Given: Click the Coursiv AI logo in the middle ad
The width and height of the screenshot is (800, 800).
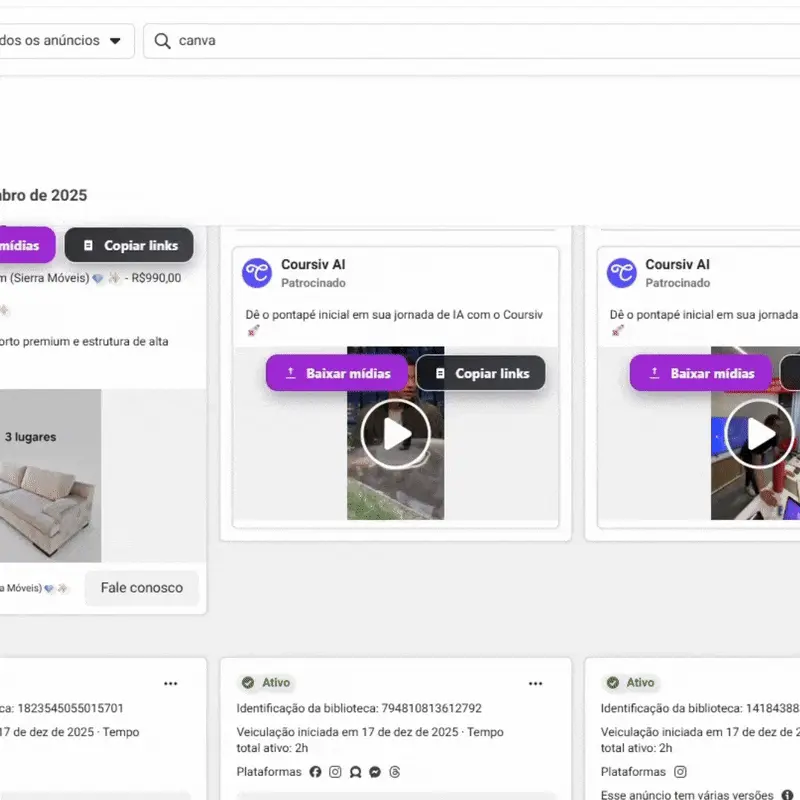Looking at the screenshot, I should coord(257,273).
